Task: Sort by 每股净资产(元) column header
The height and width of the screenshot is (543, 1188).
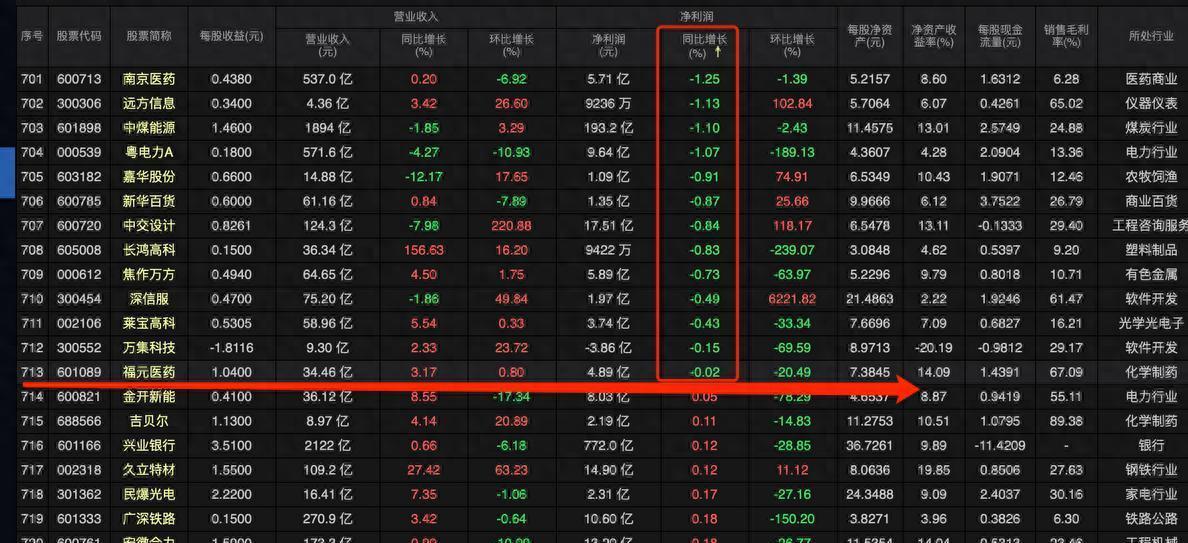Action: click(x=870, y=36)
